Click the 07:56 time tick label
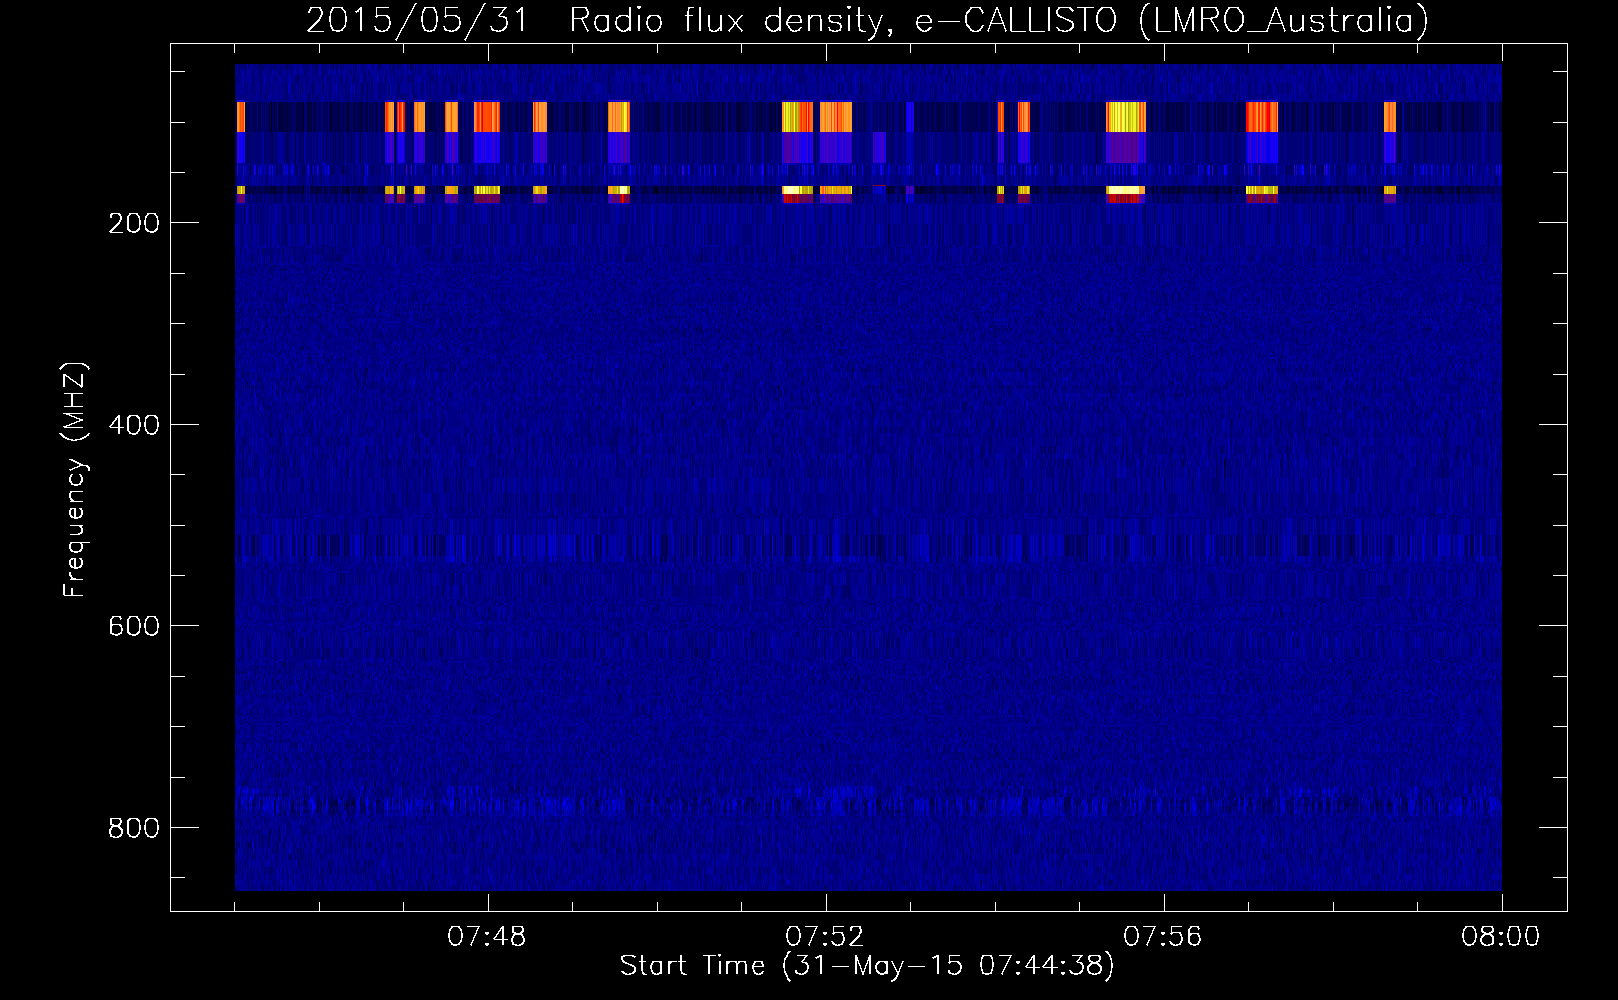Screen dimensions: 1618x1000 click(1163, 937)
